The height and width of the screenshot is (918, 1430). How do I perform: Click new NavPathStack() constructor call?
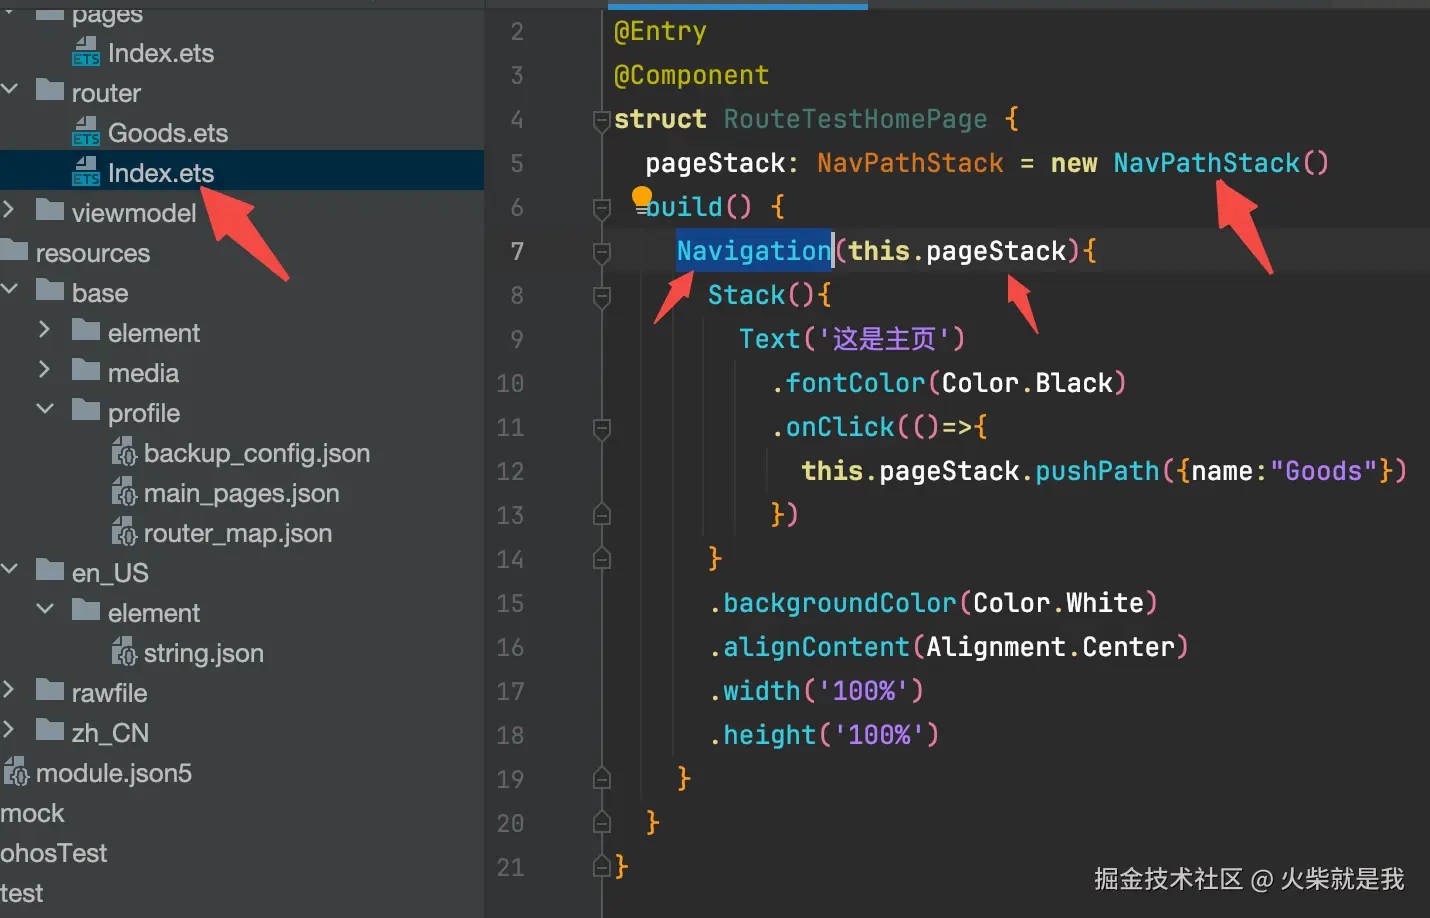click(1190, 163)
